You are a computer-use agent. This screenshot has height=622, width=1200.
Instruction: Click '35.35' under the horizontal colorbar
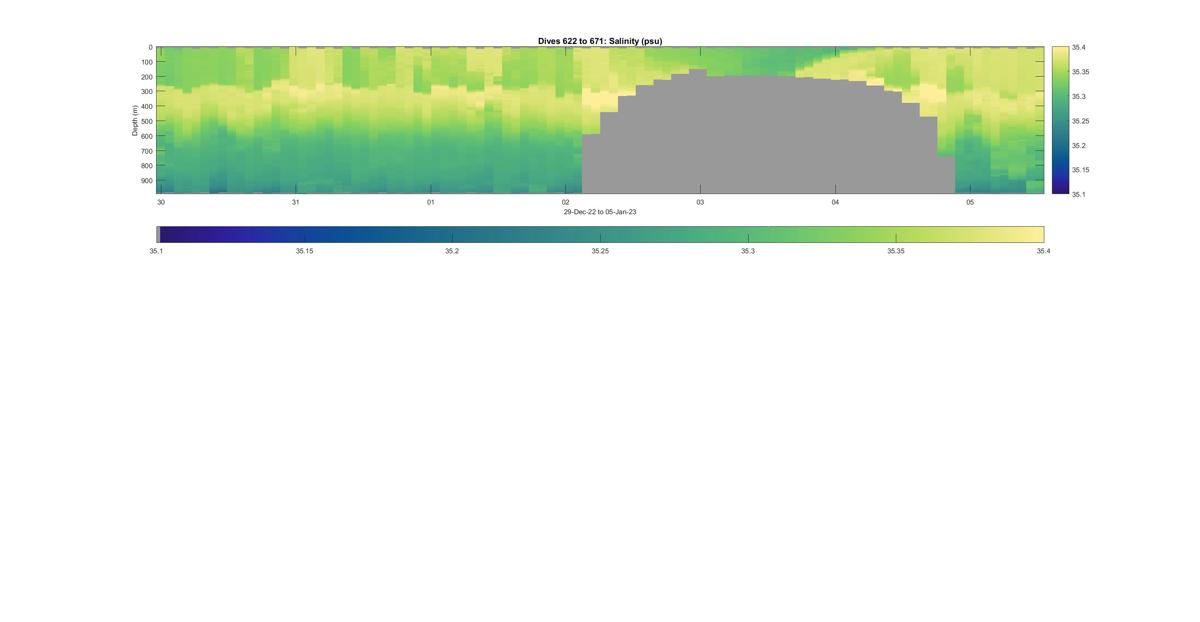point(896,251)
